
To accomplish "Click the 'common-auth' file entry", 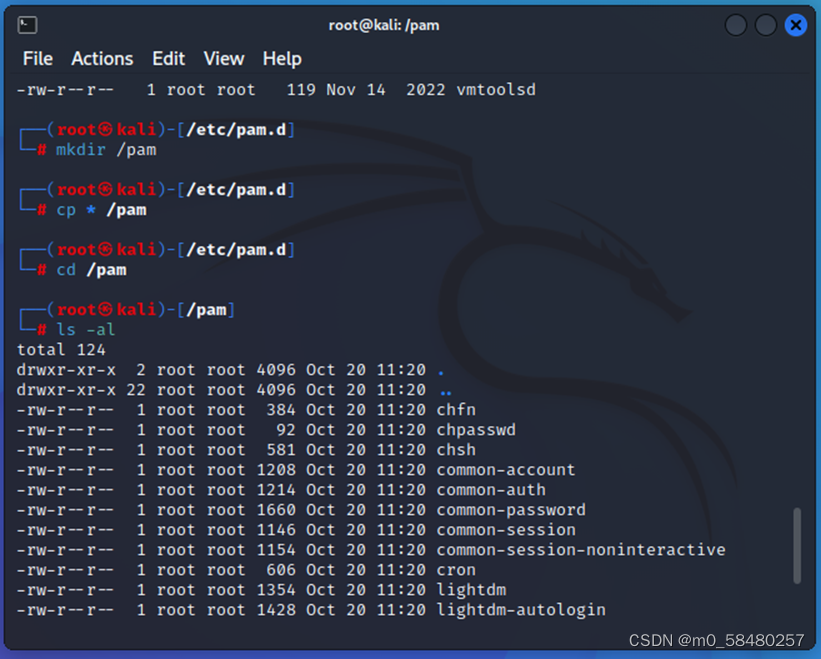I will pyautogui.click(x=491, y=489).
